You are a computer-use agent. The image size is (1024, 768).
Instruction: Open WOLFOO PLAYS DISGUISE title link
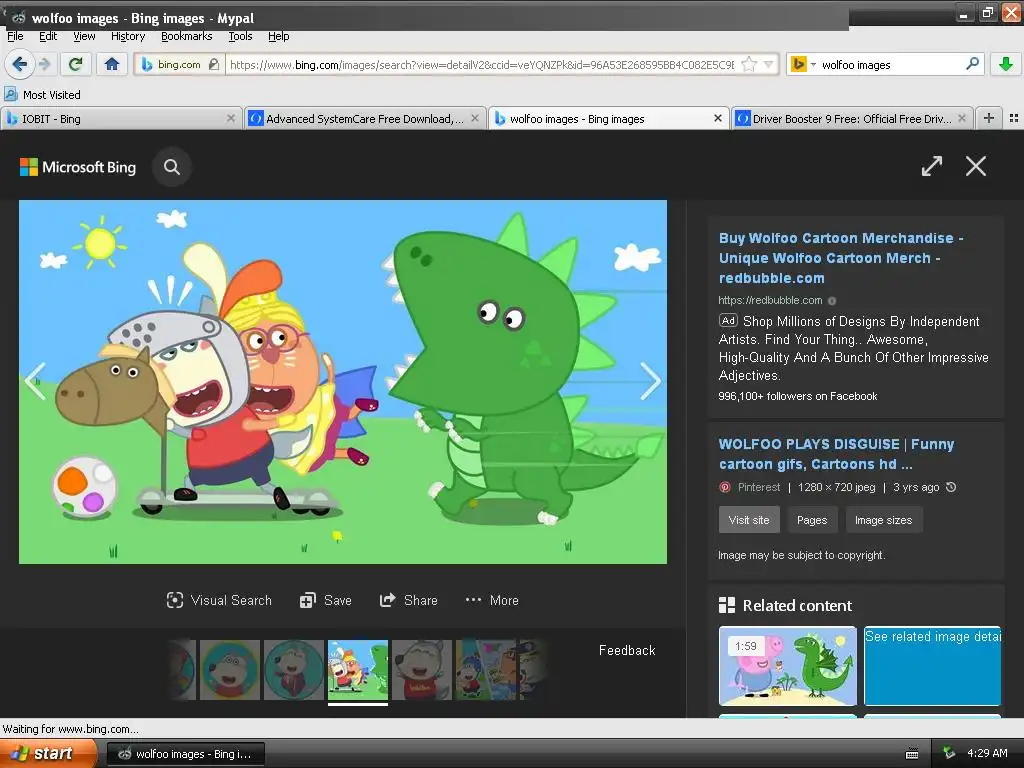(837, 454)
